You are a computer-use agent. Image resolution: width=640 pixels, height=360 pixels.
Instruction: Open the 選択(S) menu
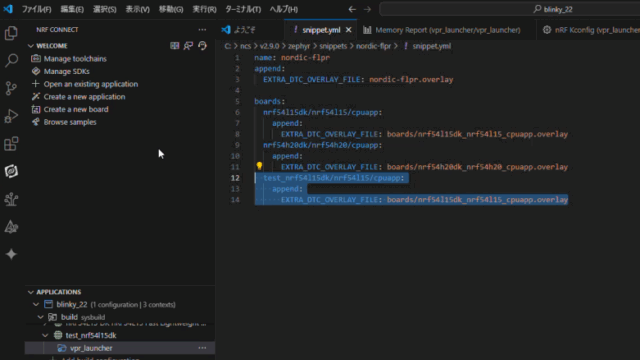coord(104,9)
